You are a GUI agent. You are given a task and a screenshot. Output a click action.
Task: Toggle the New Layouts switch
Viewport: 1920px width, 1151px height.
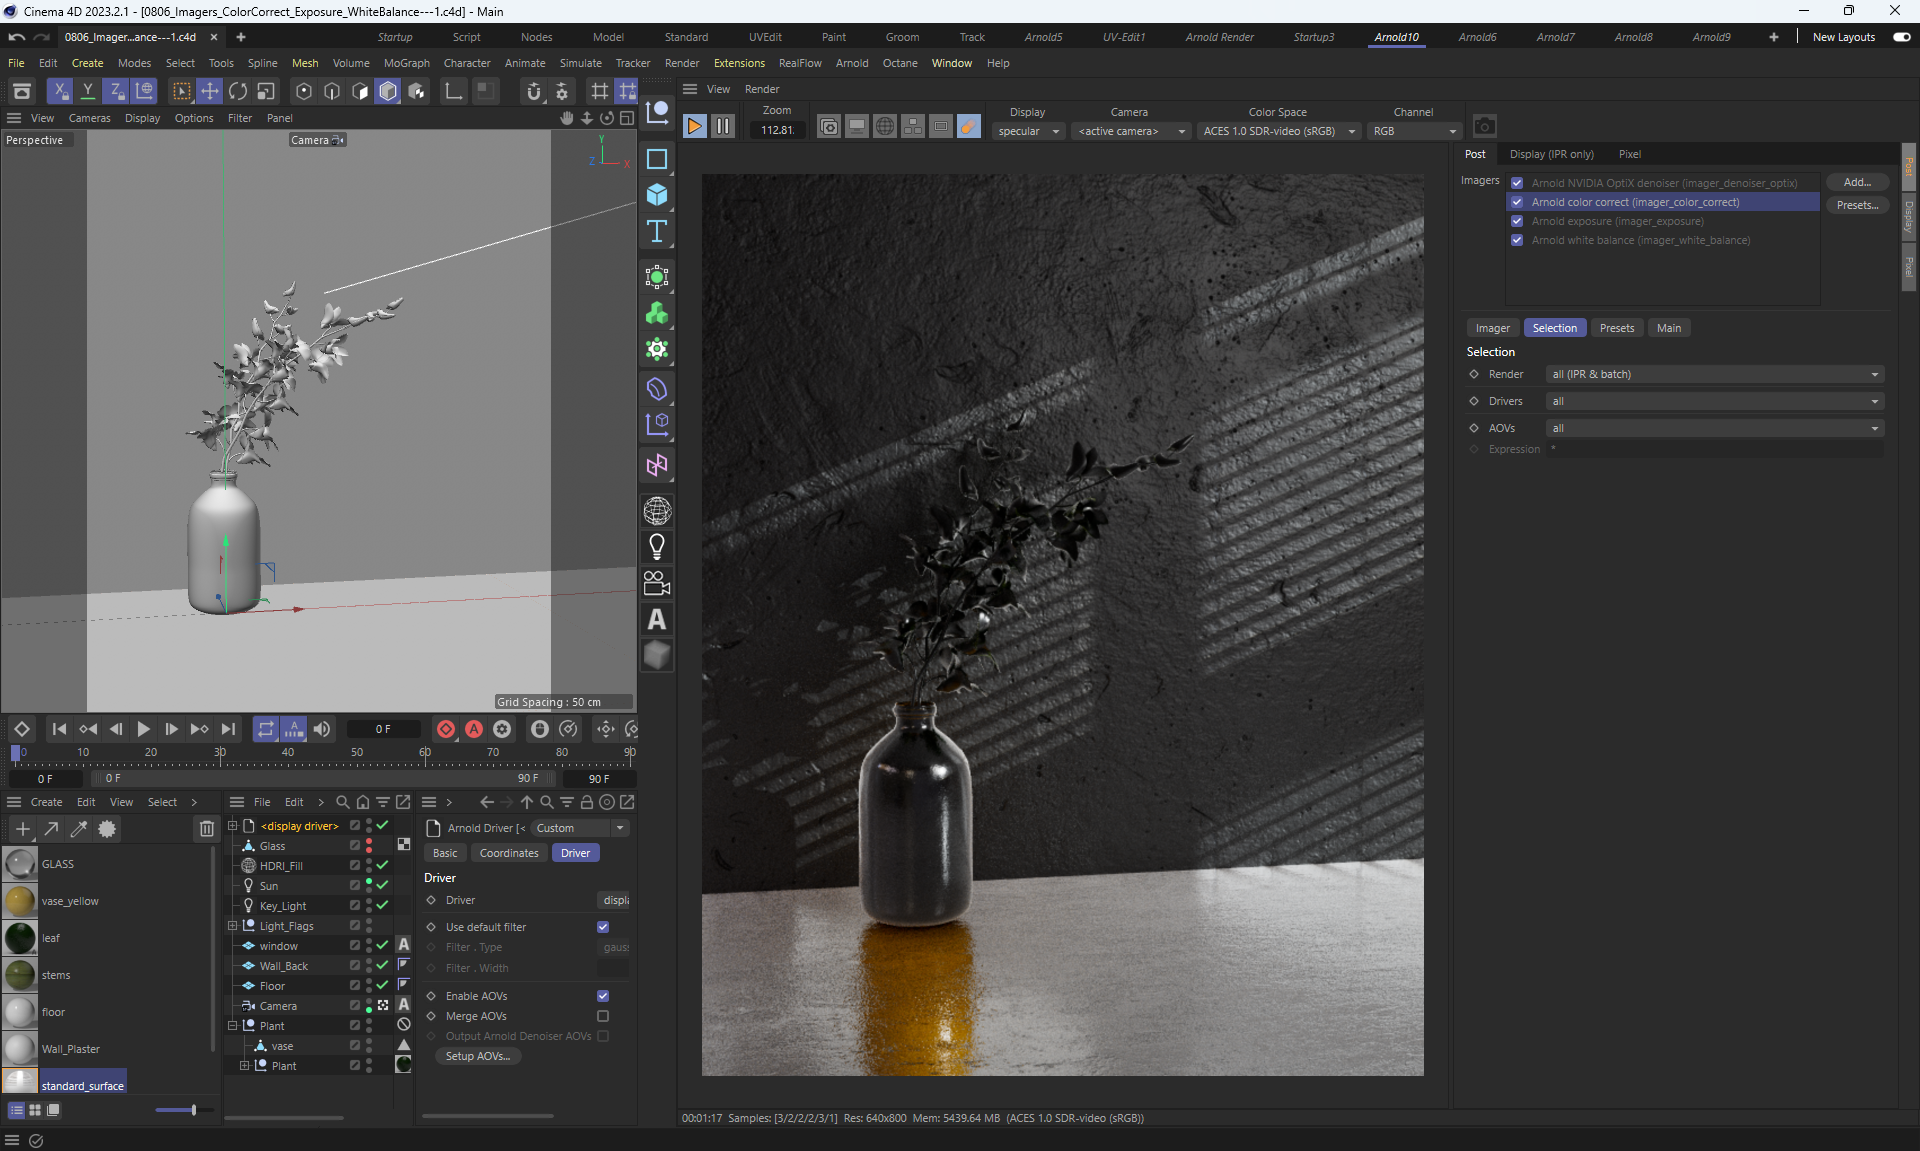[1901, 37]
